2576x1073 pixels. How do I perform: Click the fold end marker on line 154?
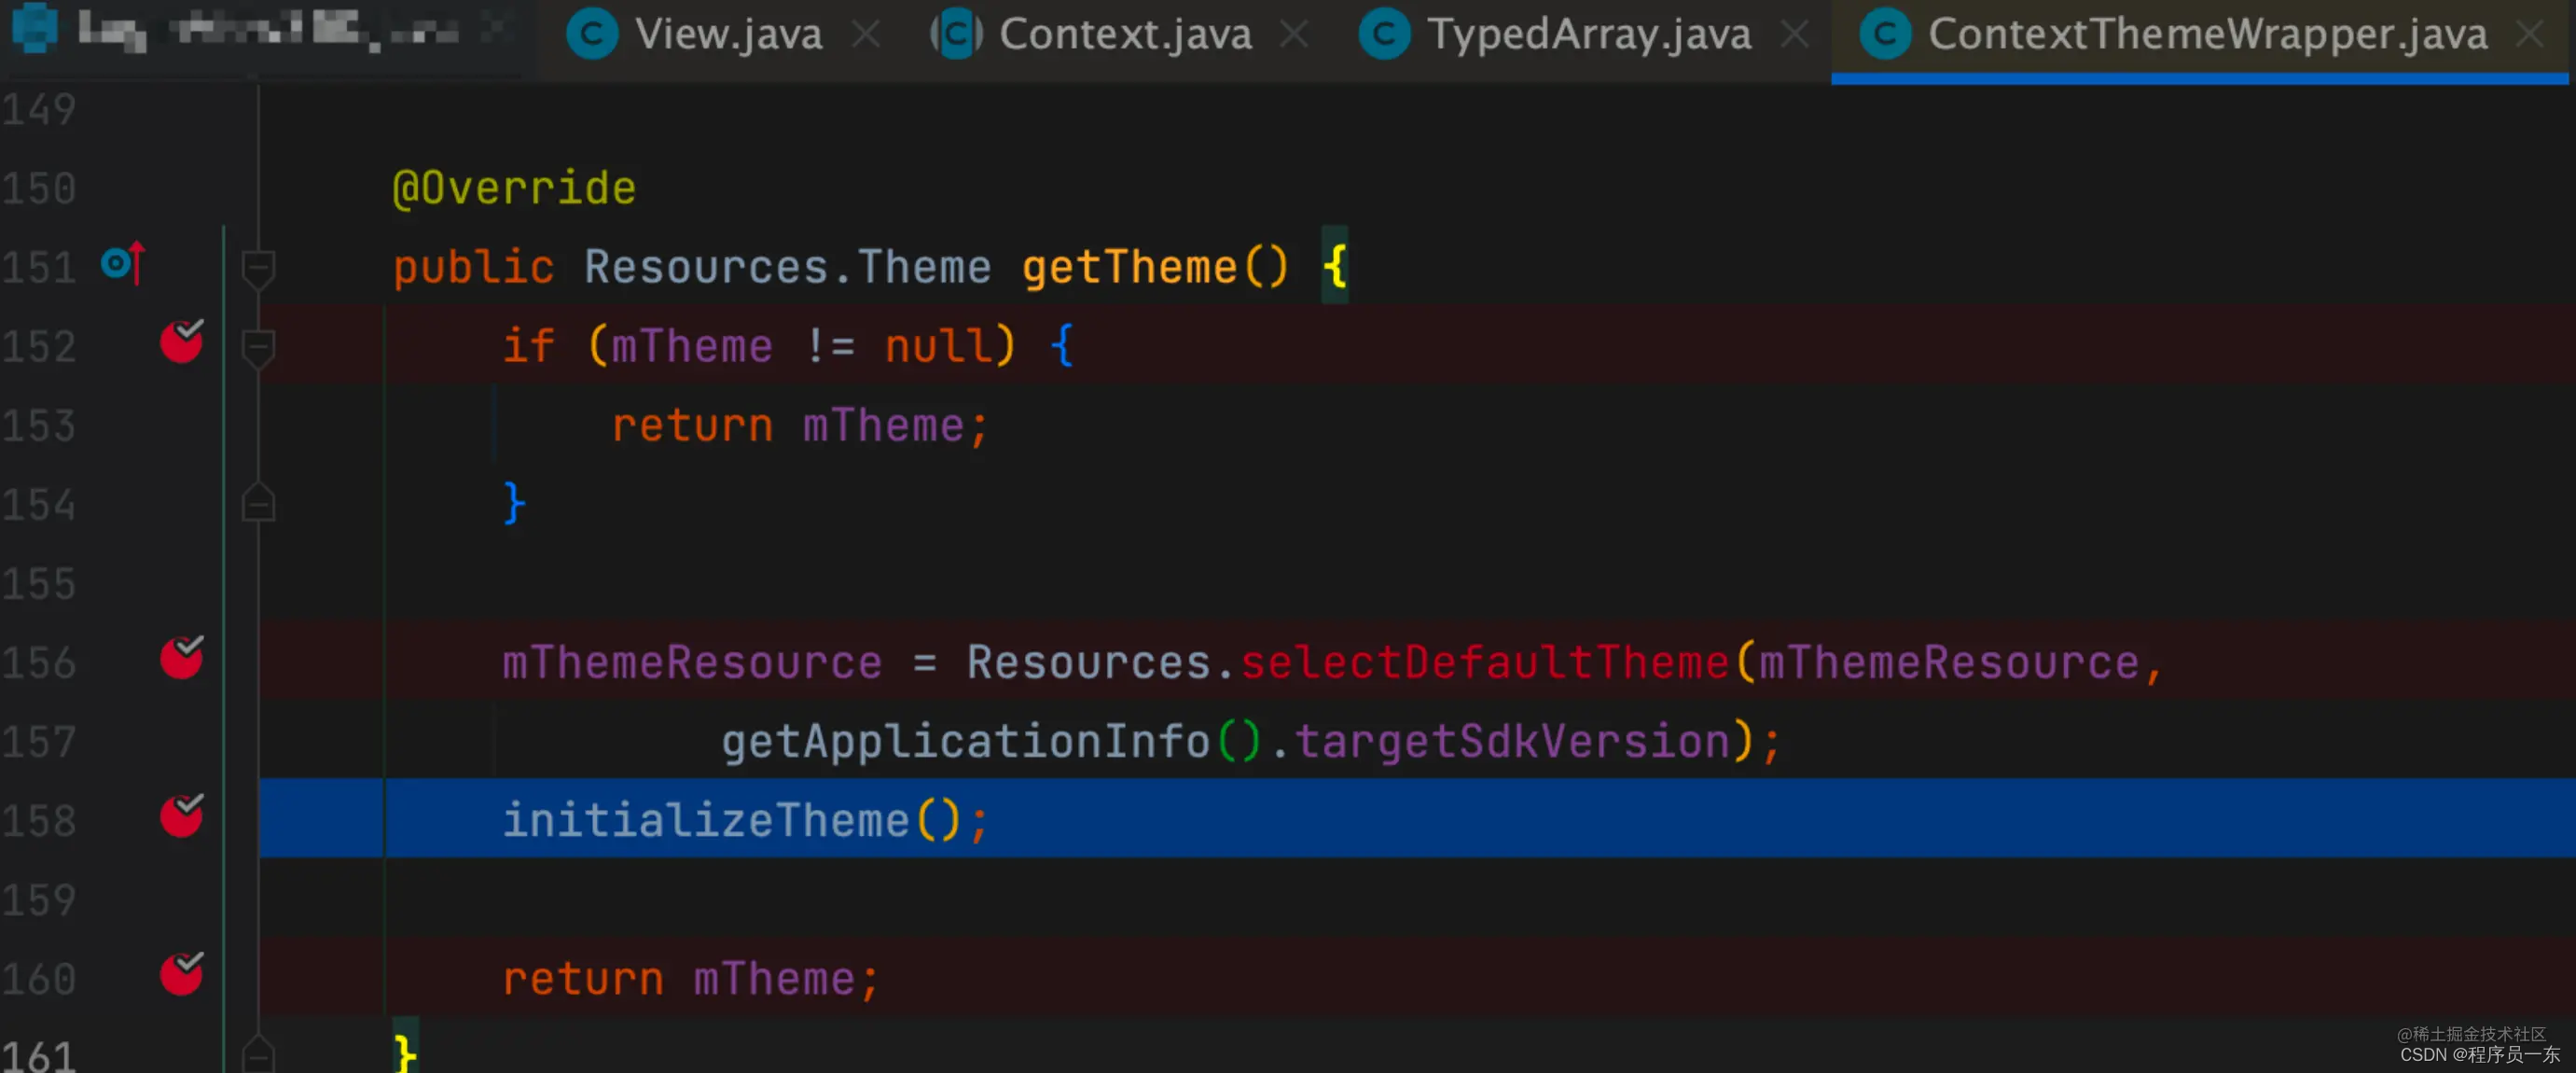coord(258,503)
